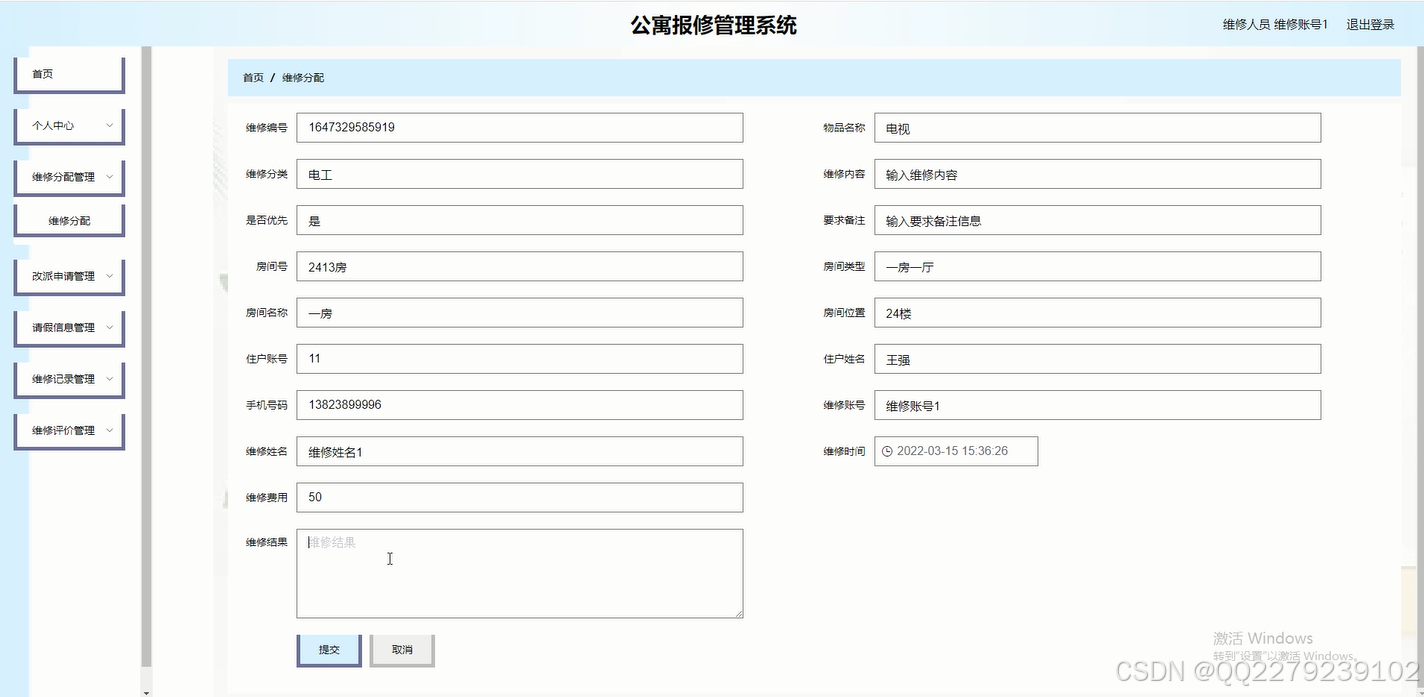The width and height of the screenshot is (1424, 697).
Task: Expand the 请假信息管理 section
Action: [x=68, y=327]
